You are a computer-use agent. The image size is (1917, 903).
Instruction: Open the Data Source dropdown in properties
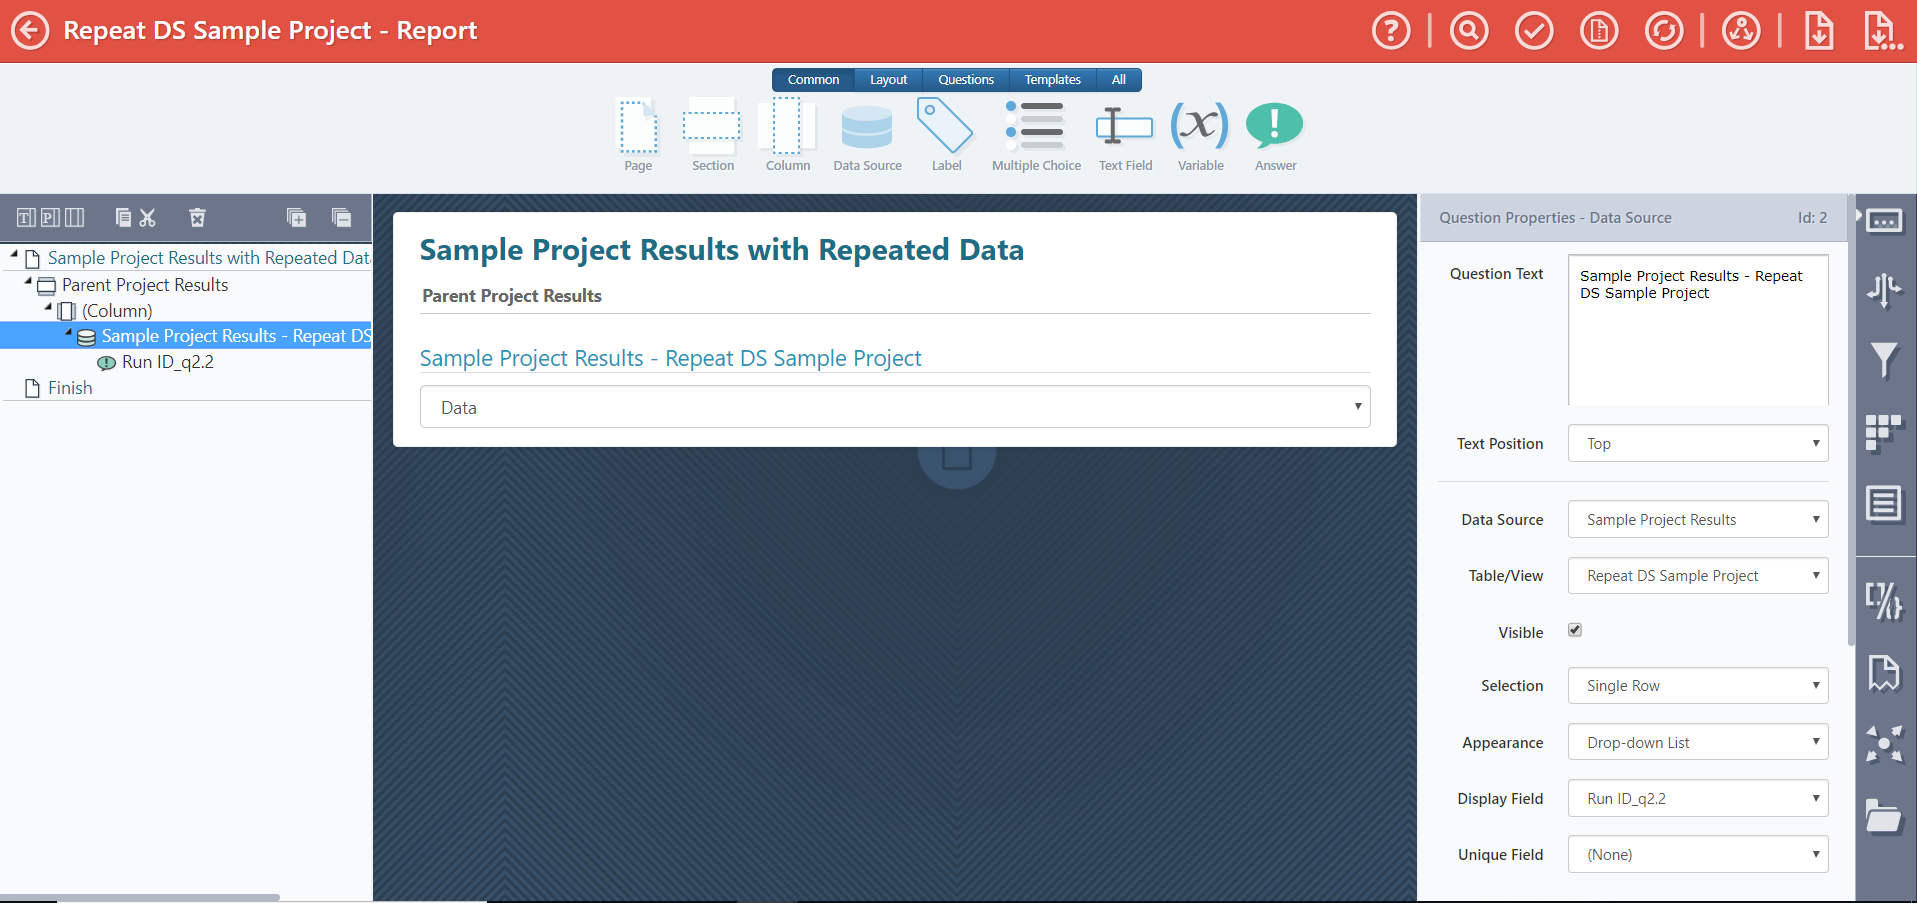[x=1698, y=519]
